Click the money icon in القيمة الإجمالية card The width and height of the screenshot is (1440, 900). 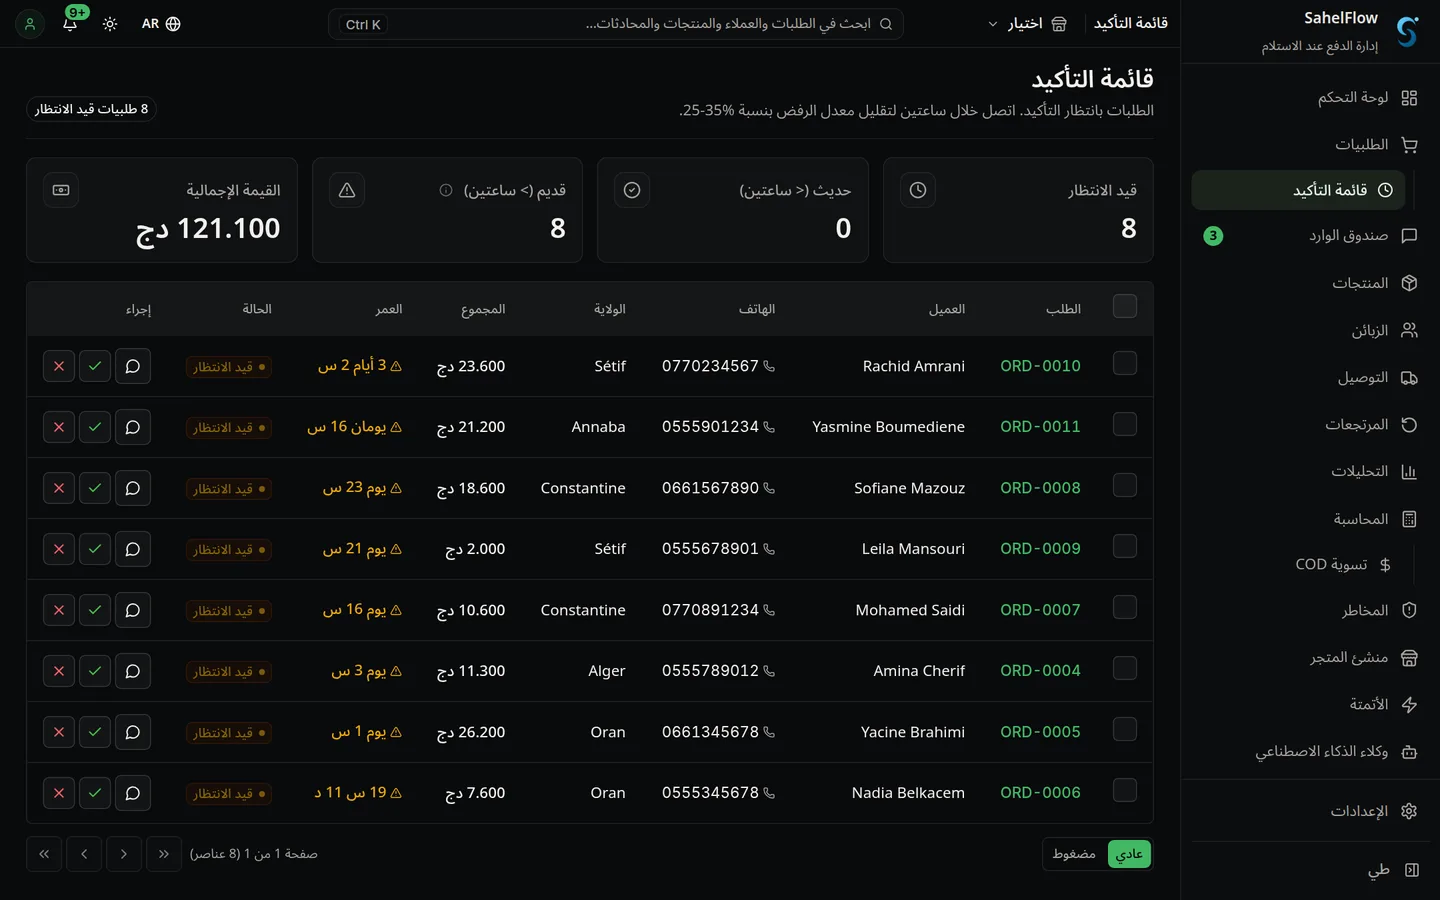click(x=61, y=190)
